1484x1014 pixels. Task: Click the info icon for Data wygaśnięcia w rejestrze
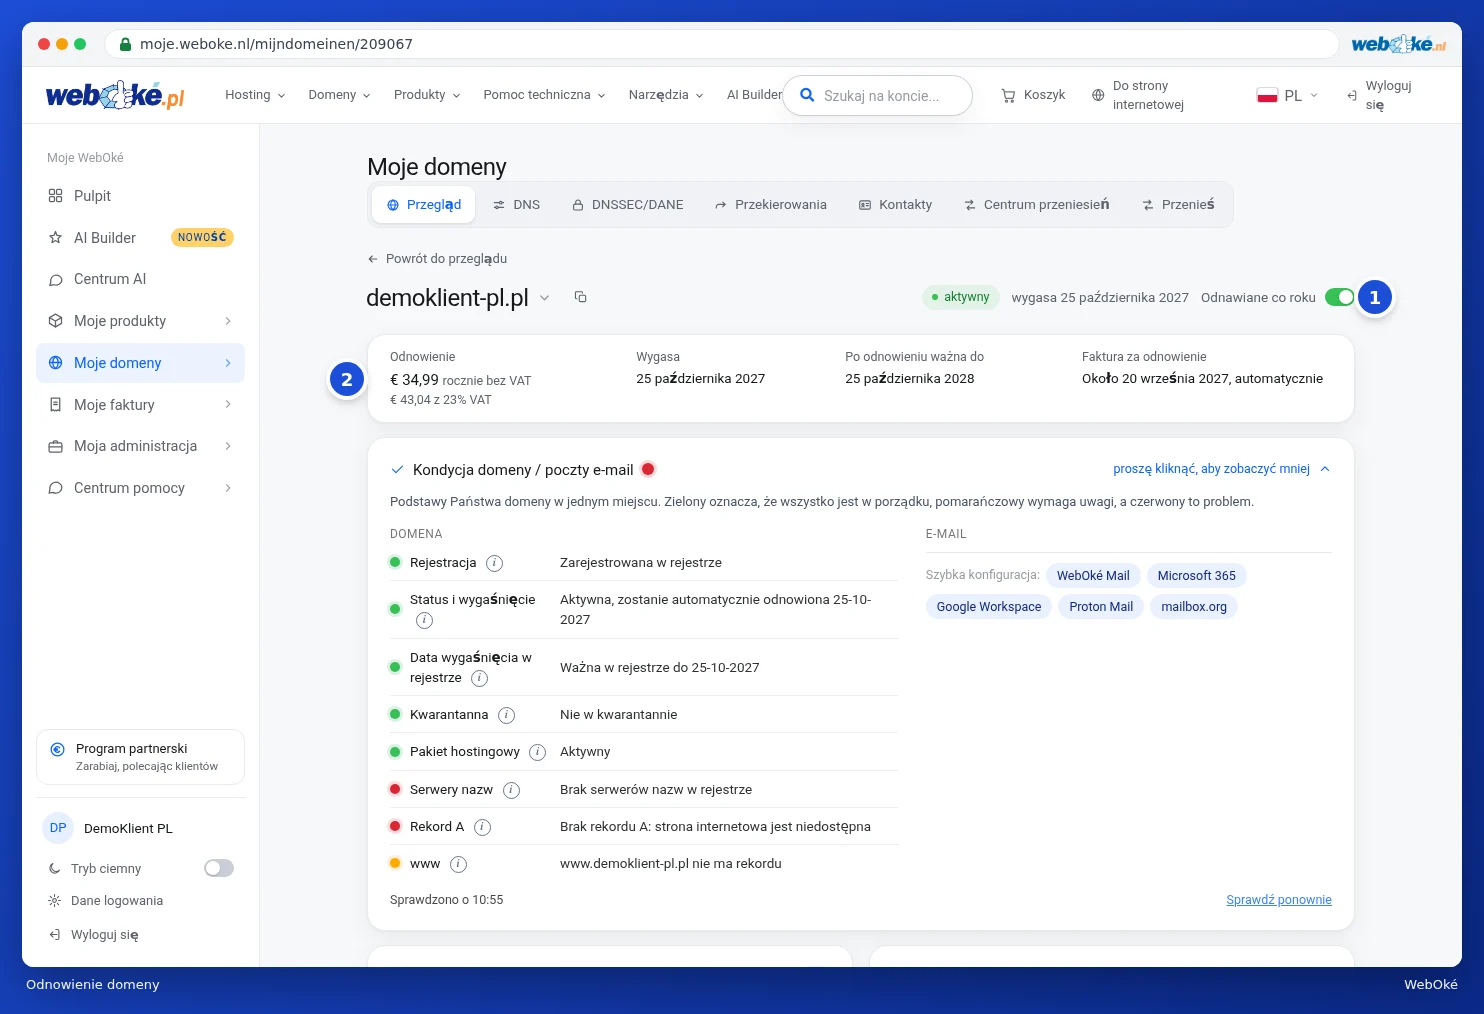[x=479, y=678]
